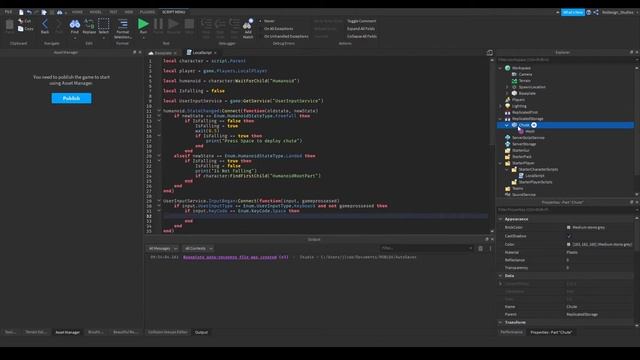
Task: Select Teams in the Explorer tree
Action: (518, 189)
